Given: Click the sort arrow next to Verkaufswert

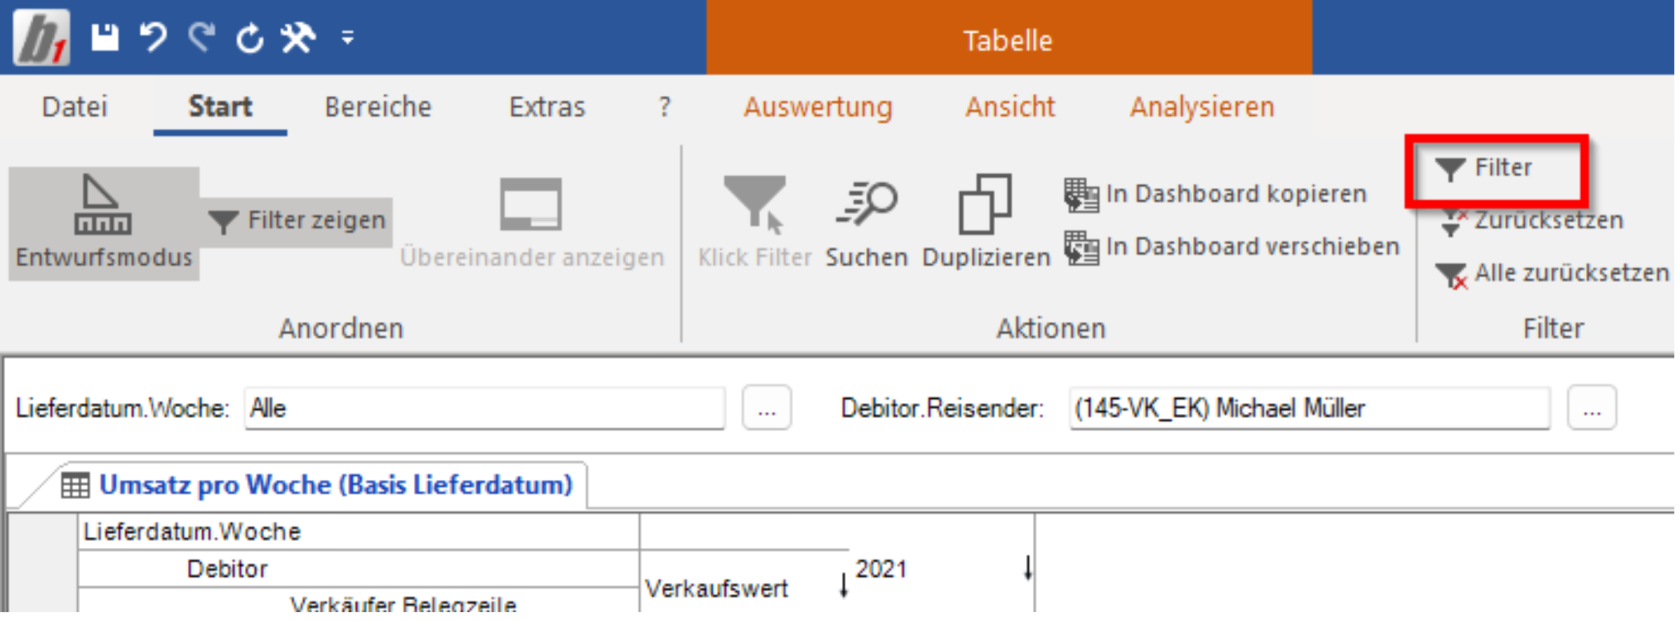Looking at the screenshot, I should point(844,585).
